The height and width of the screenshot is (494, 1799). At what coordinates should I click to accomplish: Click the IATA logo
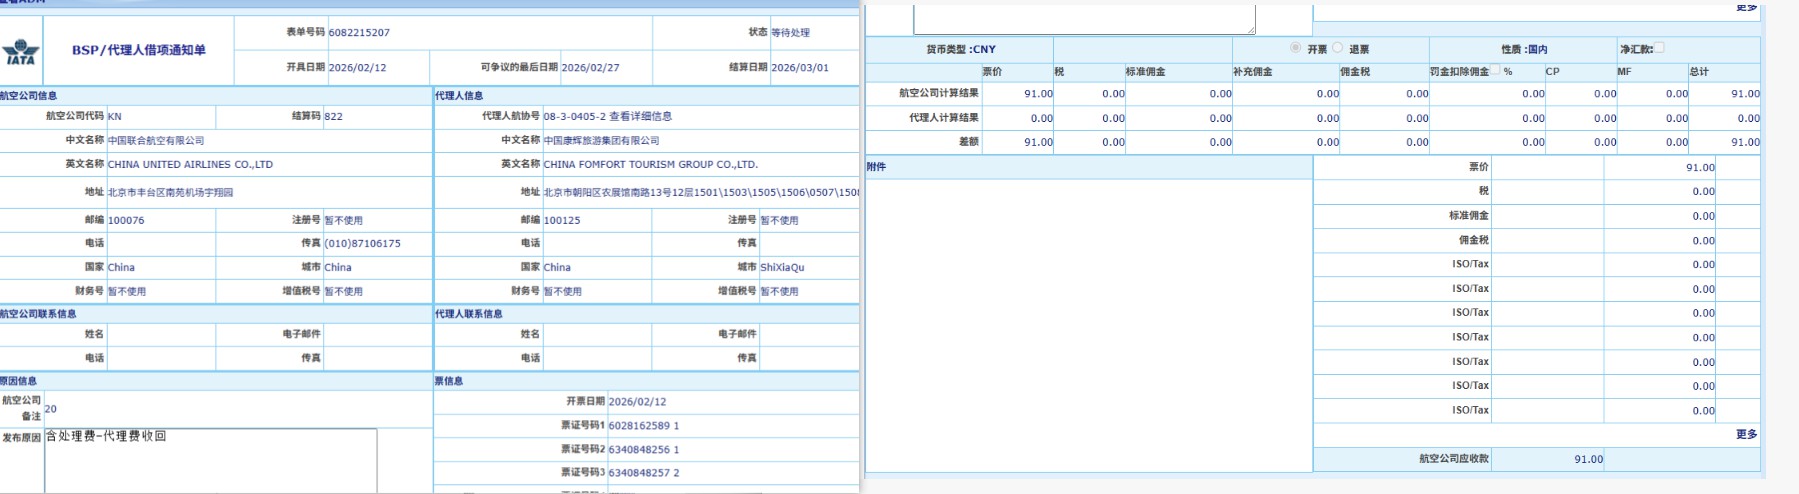coord(20,52)
